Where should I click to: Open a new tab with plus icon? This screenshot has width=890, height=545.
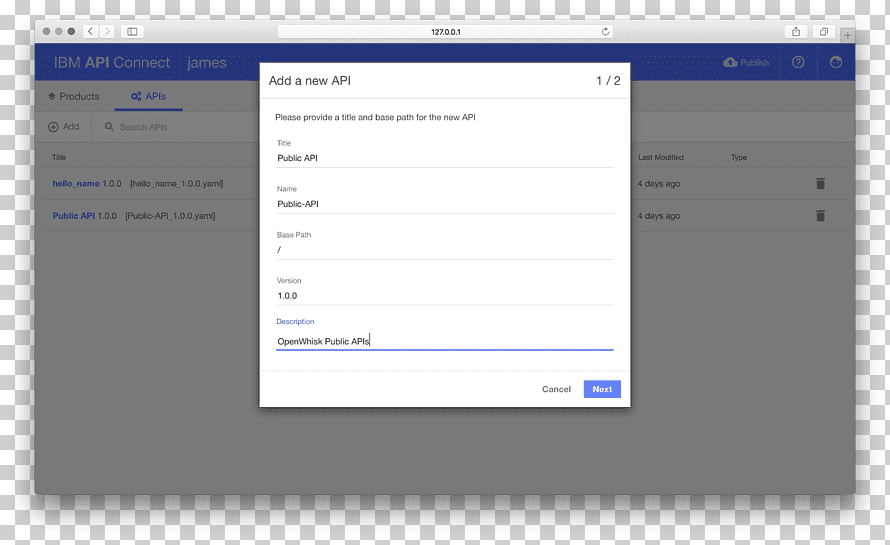pos(847,35)
